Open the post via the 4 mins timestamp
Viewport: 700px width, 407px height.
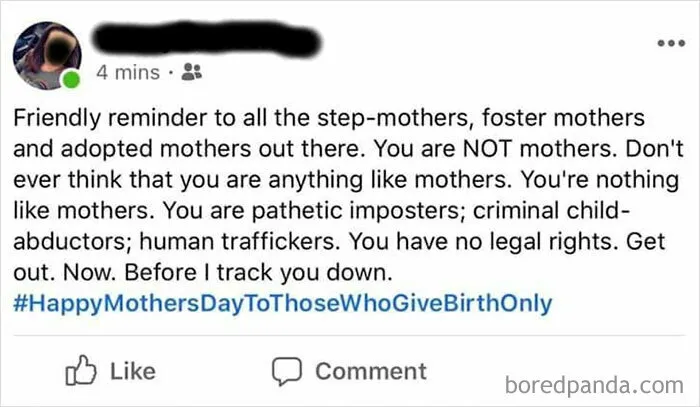(128, 73)
